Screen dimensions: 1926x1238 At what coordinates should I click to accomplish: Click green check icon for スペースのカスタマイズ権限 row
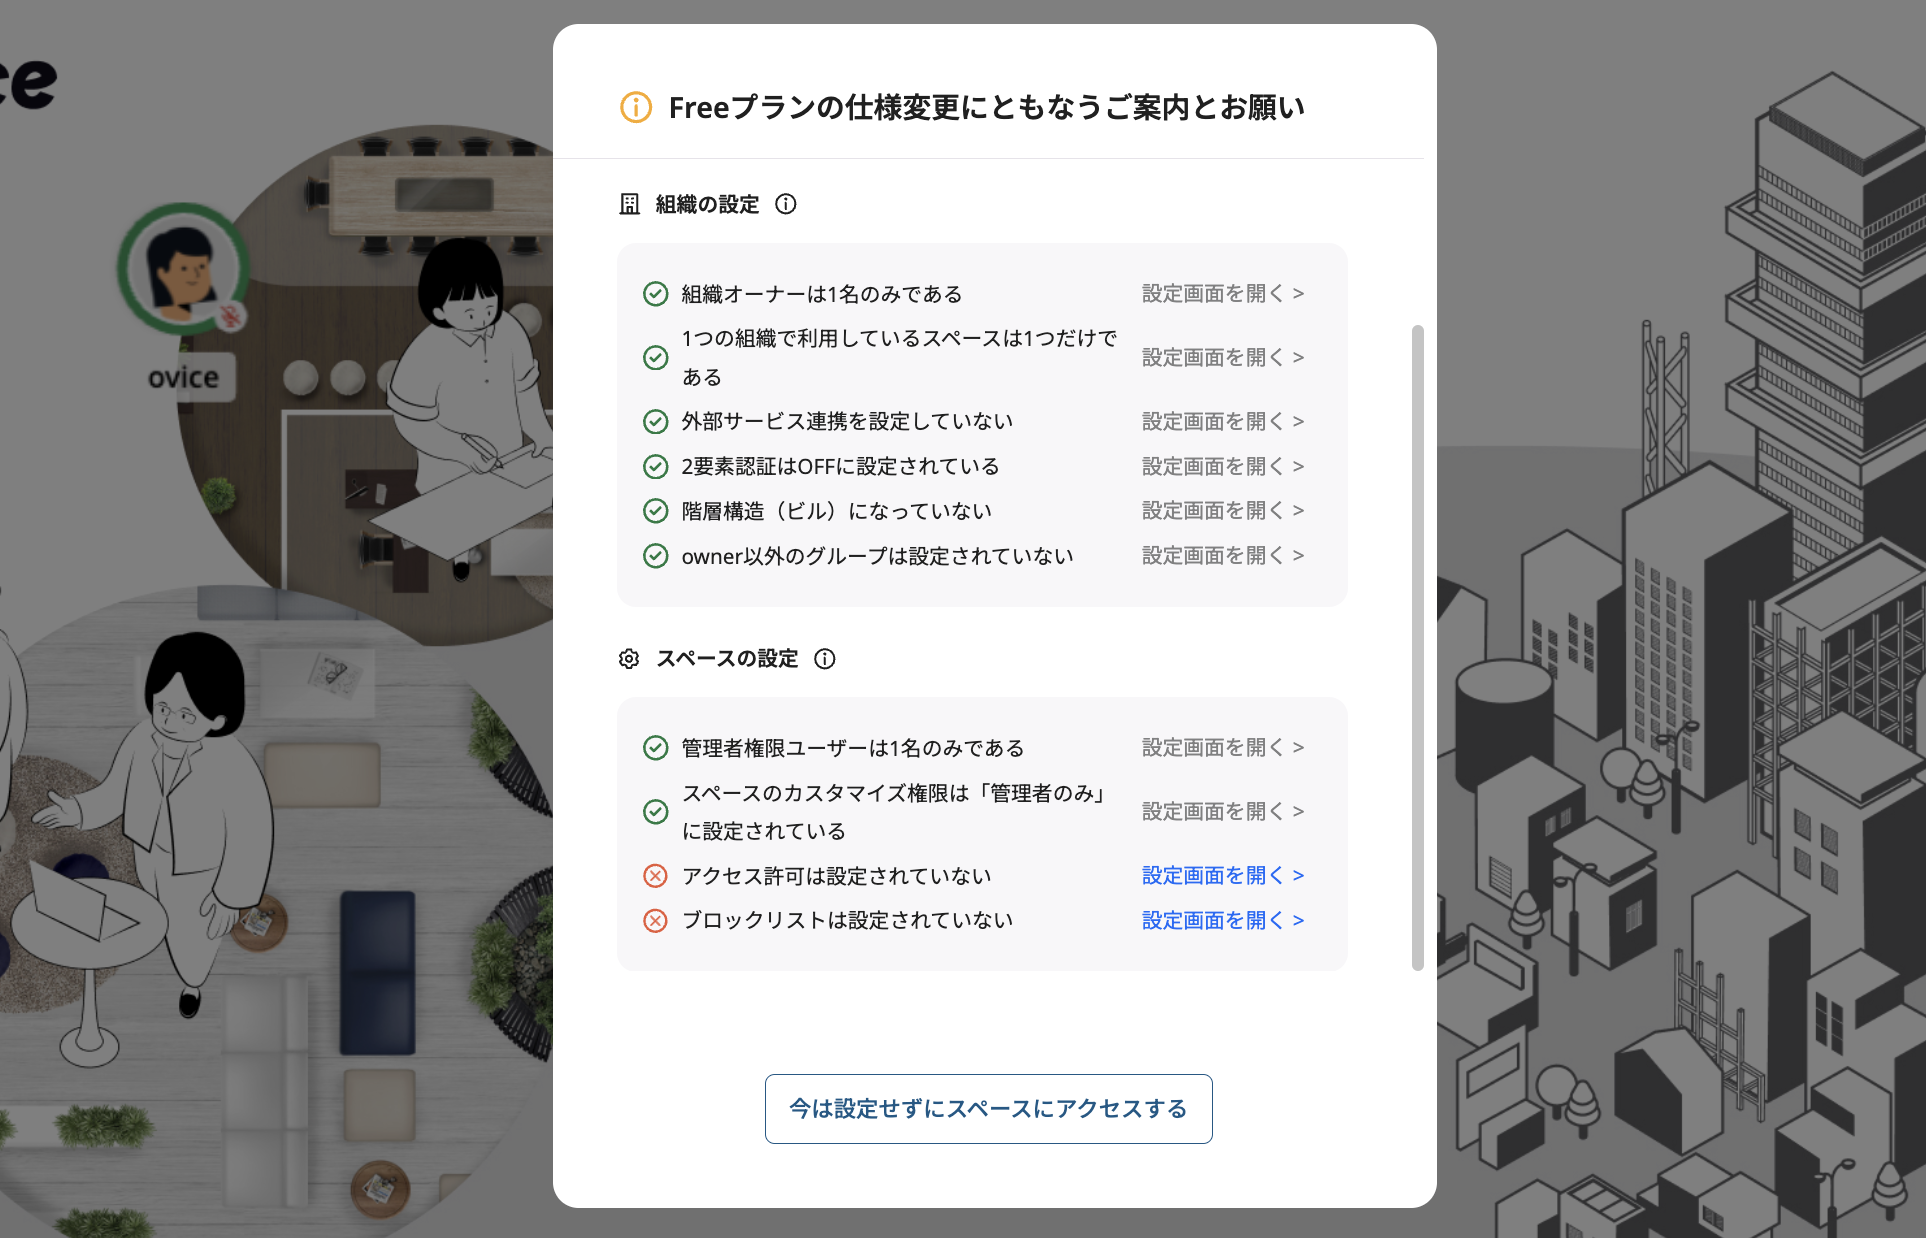click(655, 811)
